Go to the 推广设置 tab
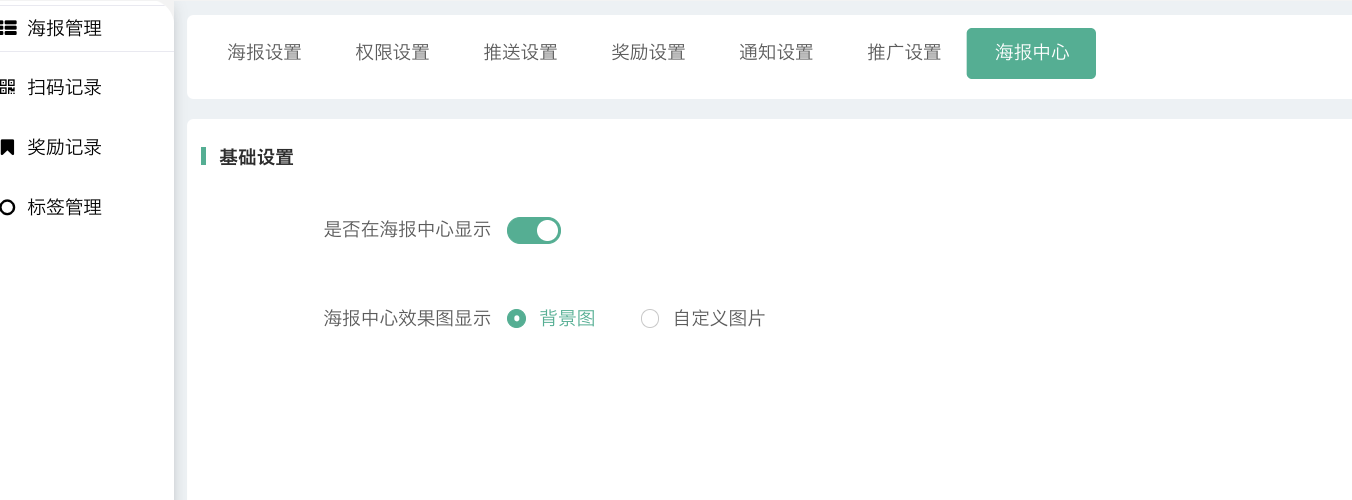Viewport: 1352px width, 500px height. pyautogui.click(x=905, y=53)
